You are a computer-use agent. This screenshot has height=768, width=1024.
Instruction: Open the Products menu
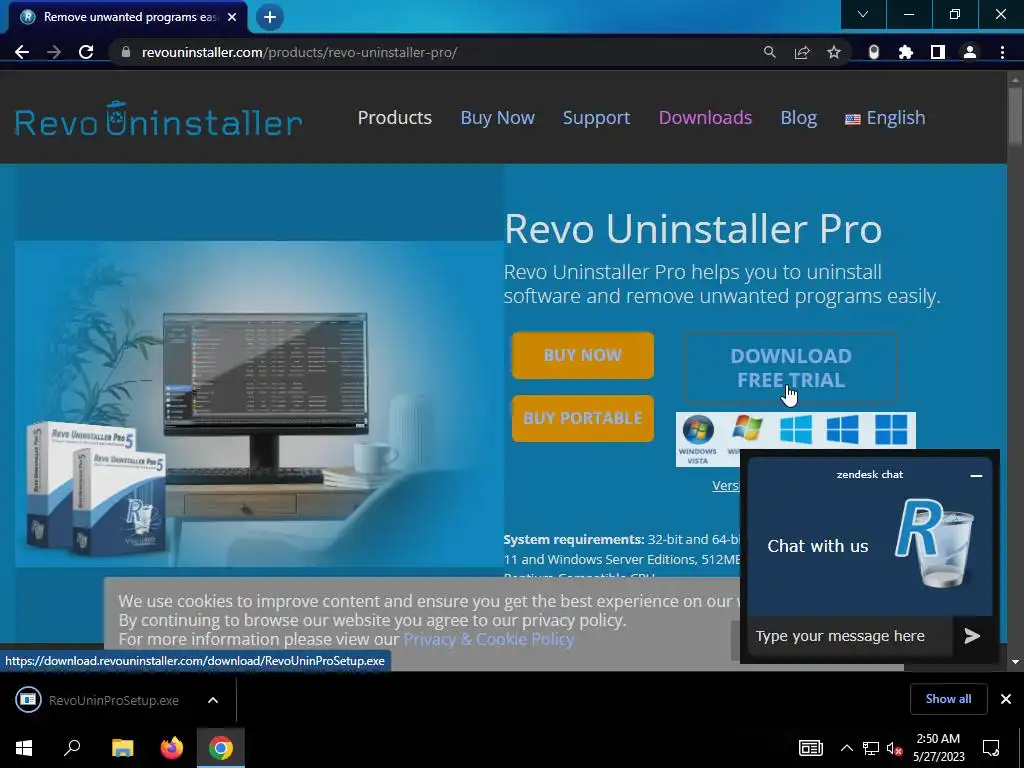pos(394,118)
